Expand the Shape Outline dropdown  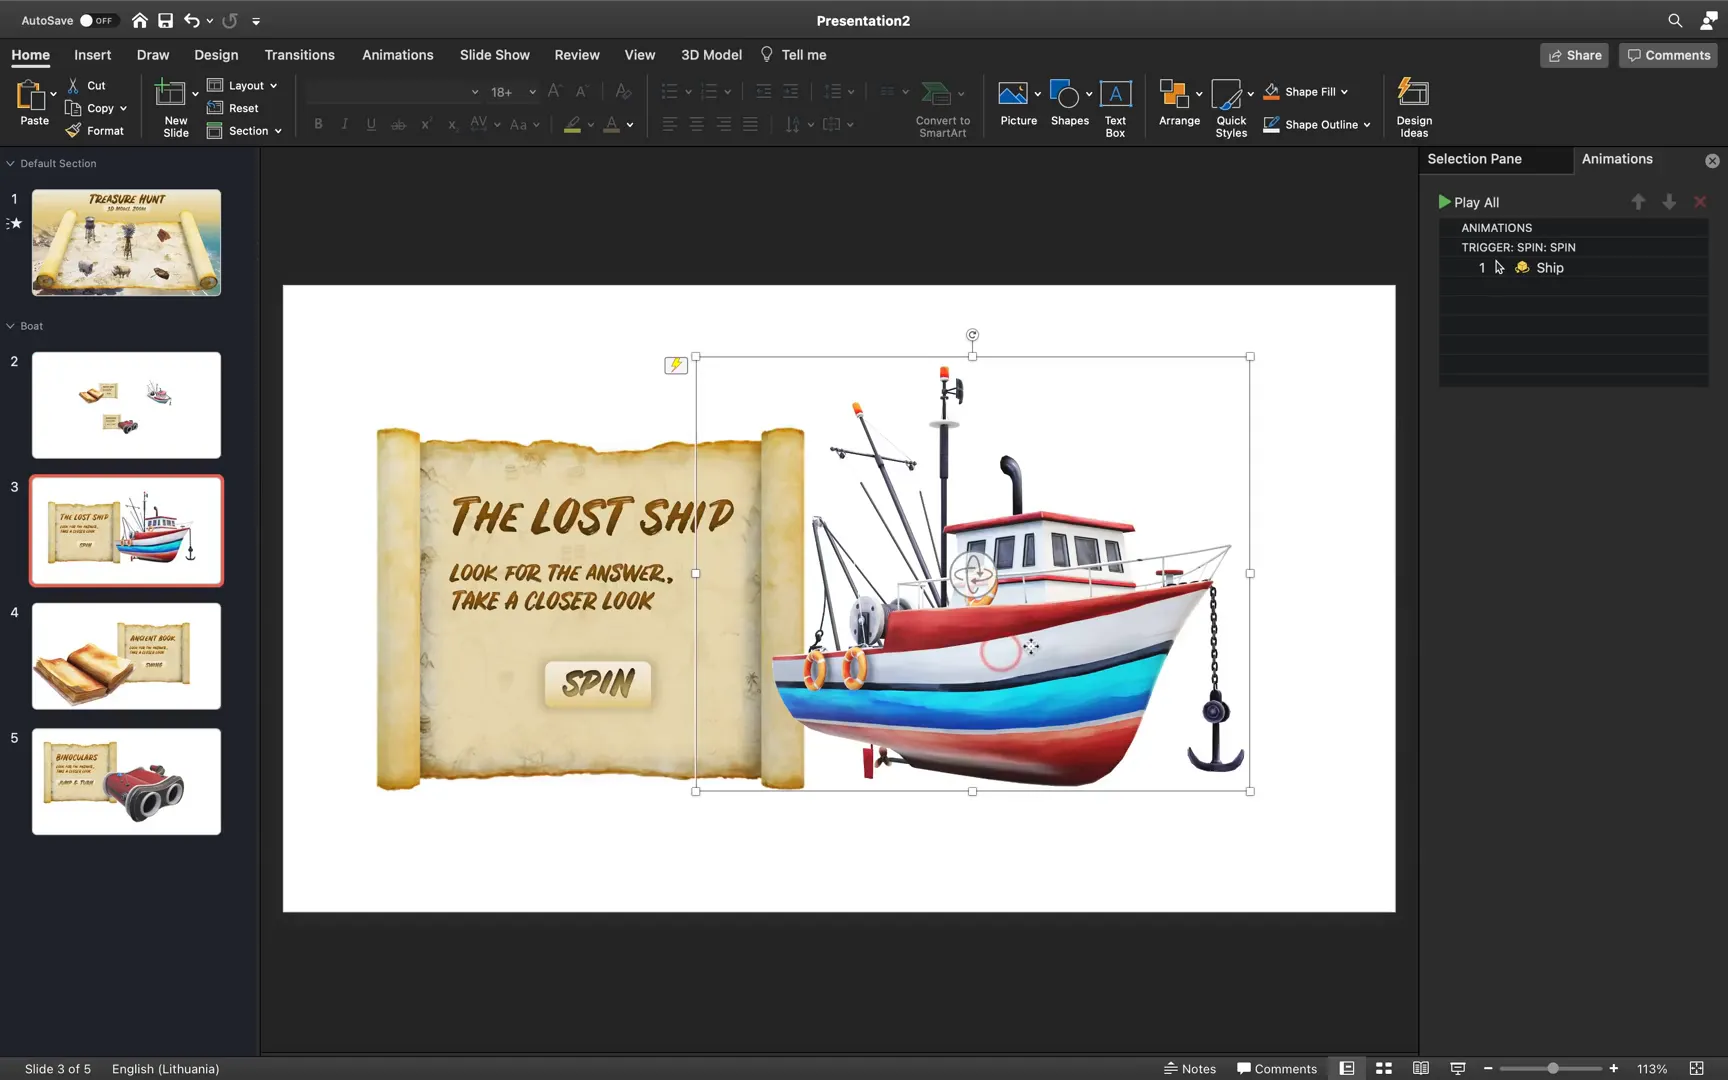coord(1367,125)
